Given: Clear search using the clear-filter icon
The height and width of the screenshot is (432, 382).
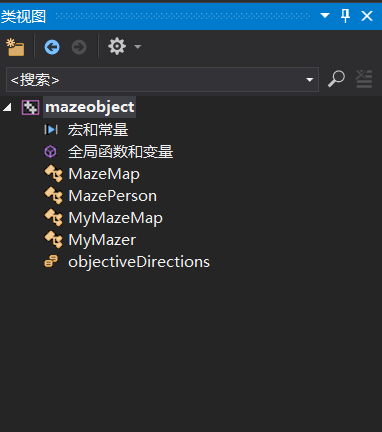Looking at the screenshot, I should click(364, 79).
